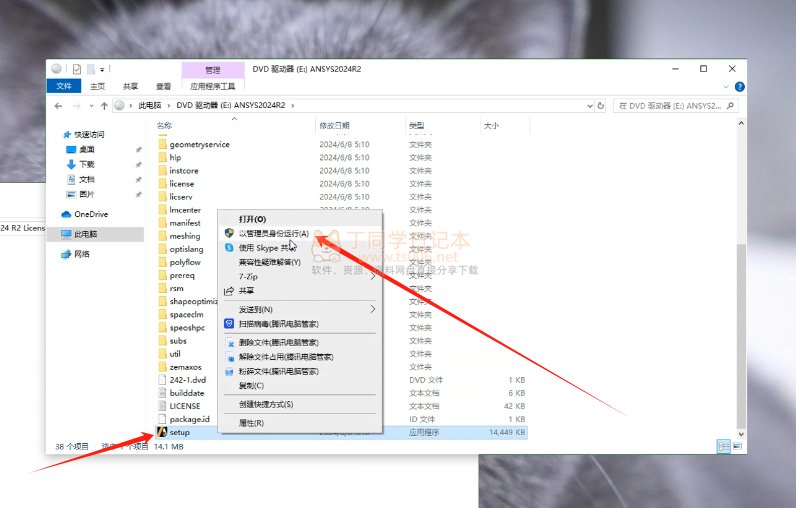Click the properties quick access icon
The height and width of the screenshot is (508, 796).
point(77,69)
